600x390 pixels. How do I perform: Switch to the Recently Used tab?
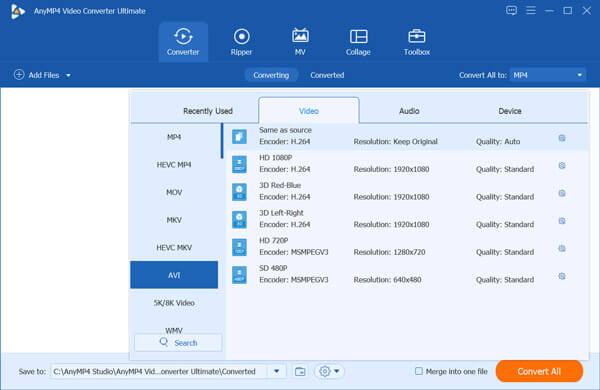(x=208, y=111)
